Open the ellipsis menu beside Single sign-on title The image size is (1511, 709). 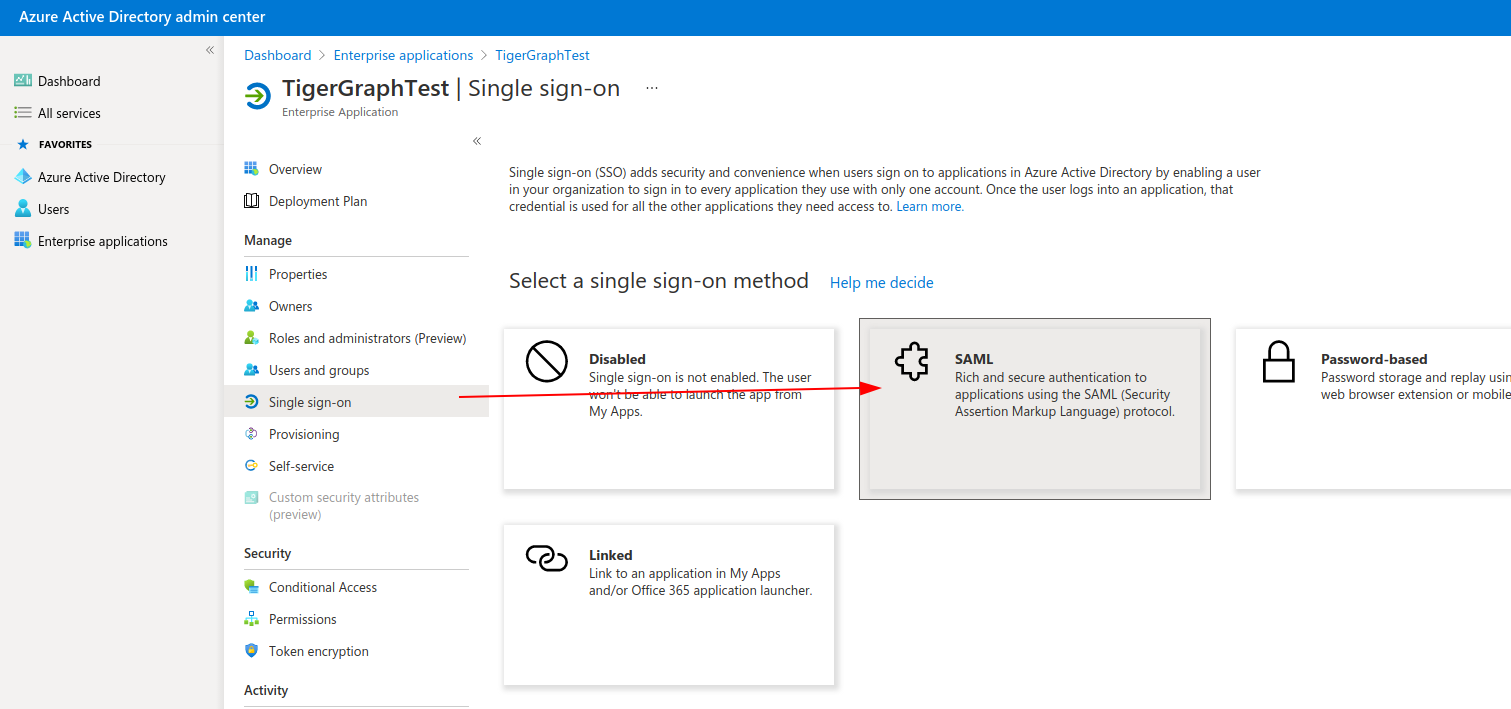pos(651,87)
